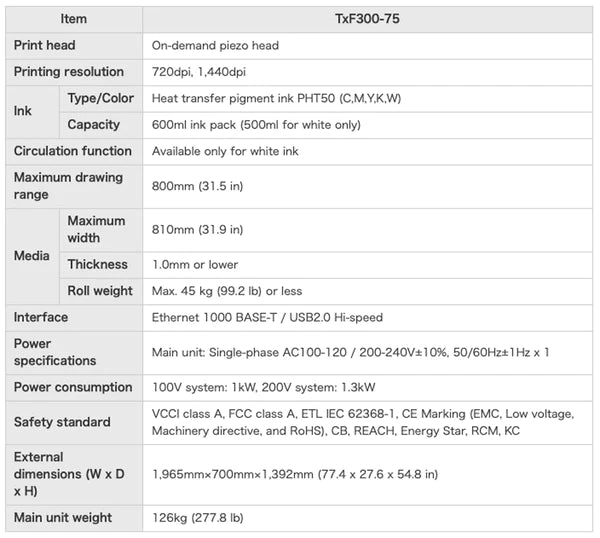Click the Media group label cell

(33, 256)
